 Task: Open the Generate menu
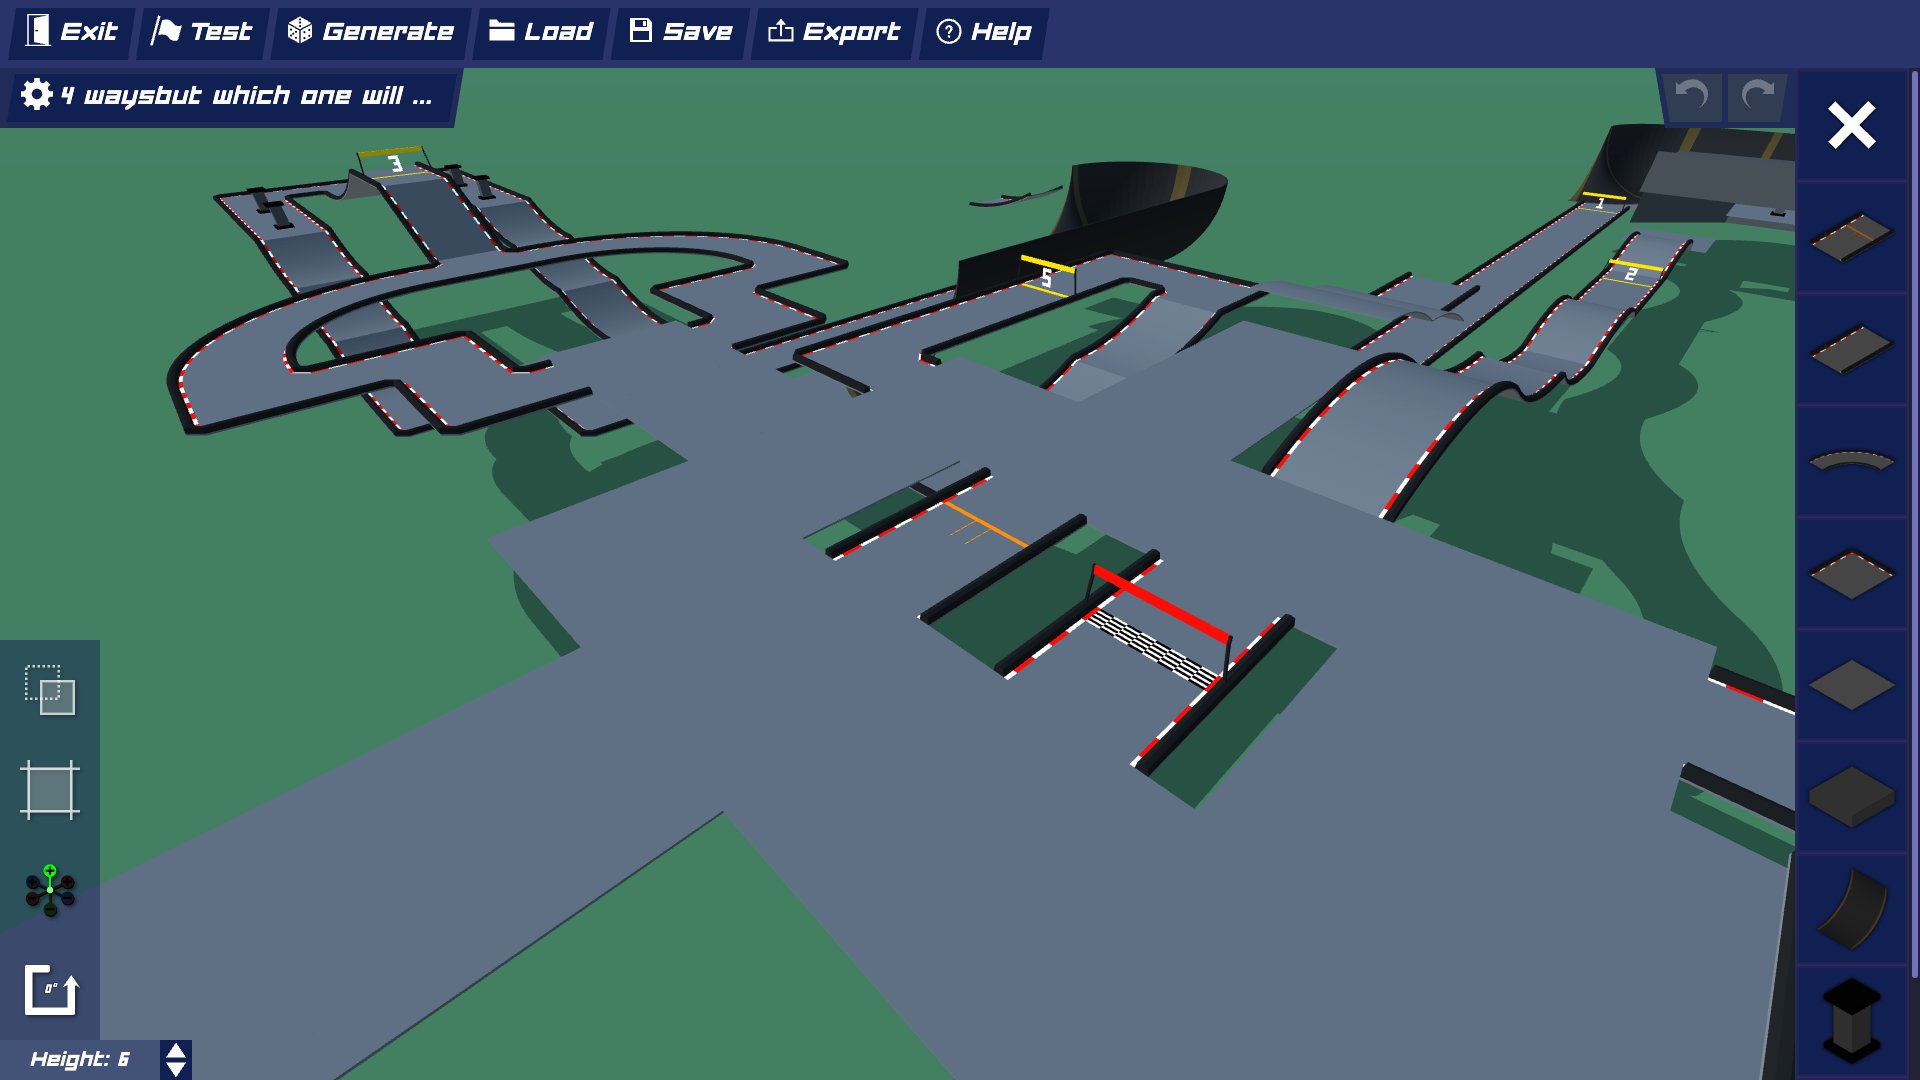[369, 31]
